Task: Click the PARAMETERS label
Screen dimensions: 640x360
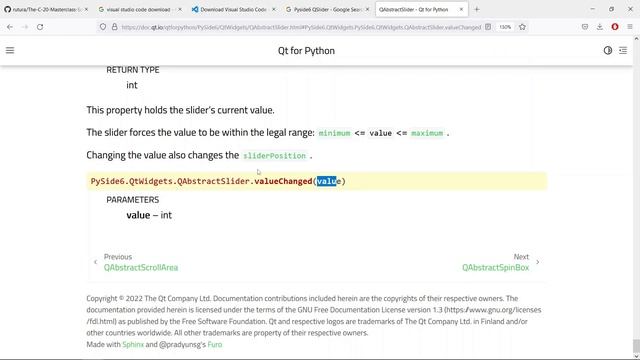Action: [x=133, y=200]
